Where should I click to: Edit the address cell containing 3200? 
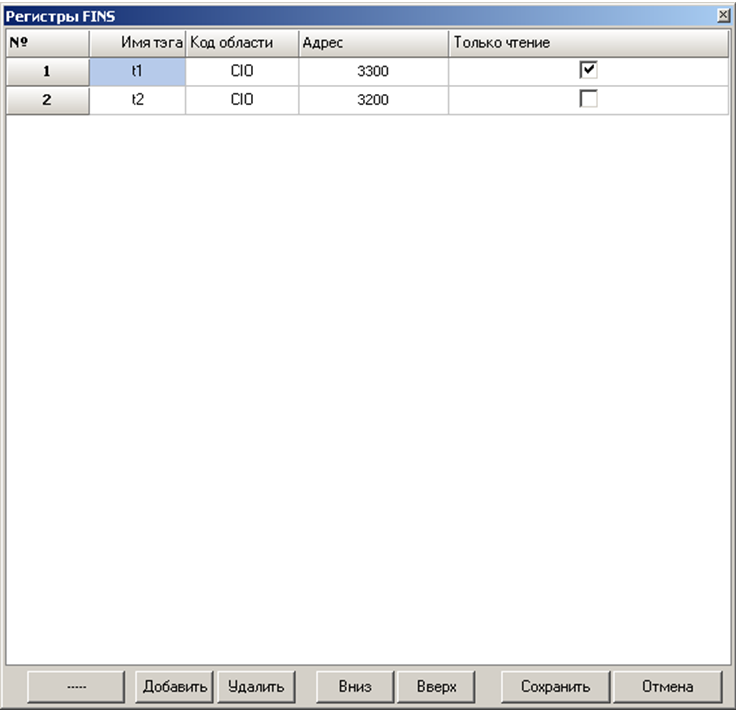372,101
